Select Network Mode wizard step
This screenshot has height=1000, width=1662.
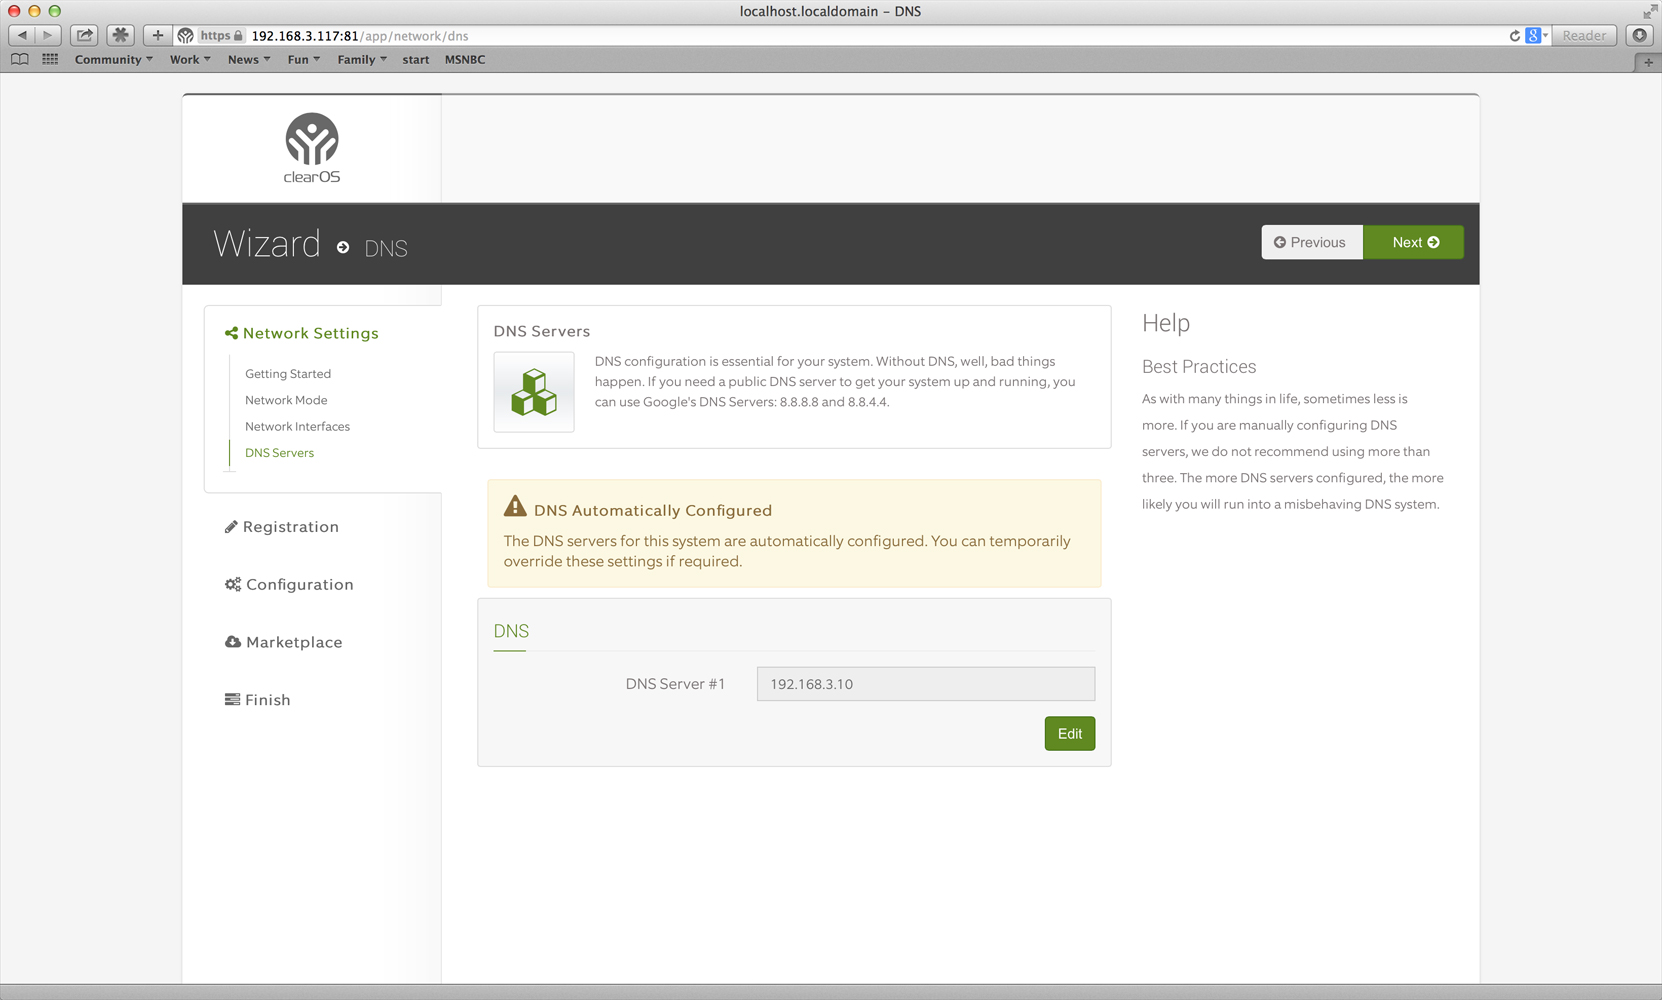click(286, 400)
